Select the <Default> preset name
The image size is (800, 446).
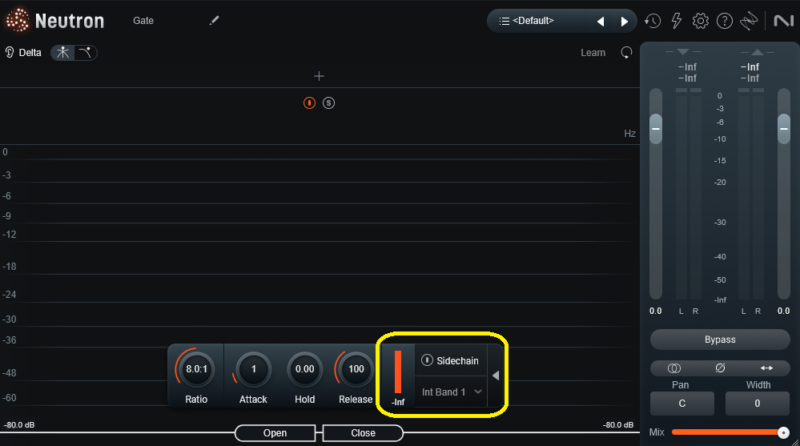533,21
